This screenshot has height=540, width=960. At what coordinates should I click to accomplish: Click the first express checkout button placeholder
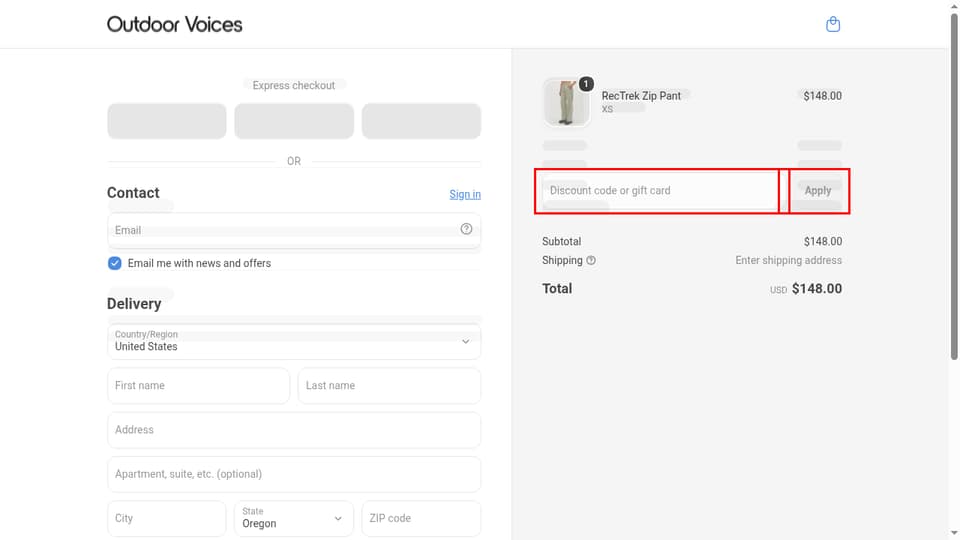click(x=167, y=121)
